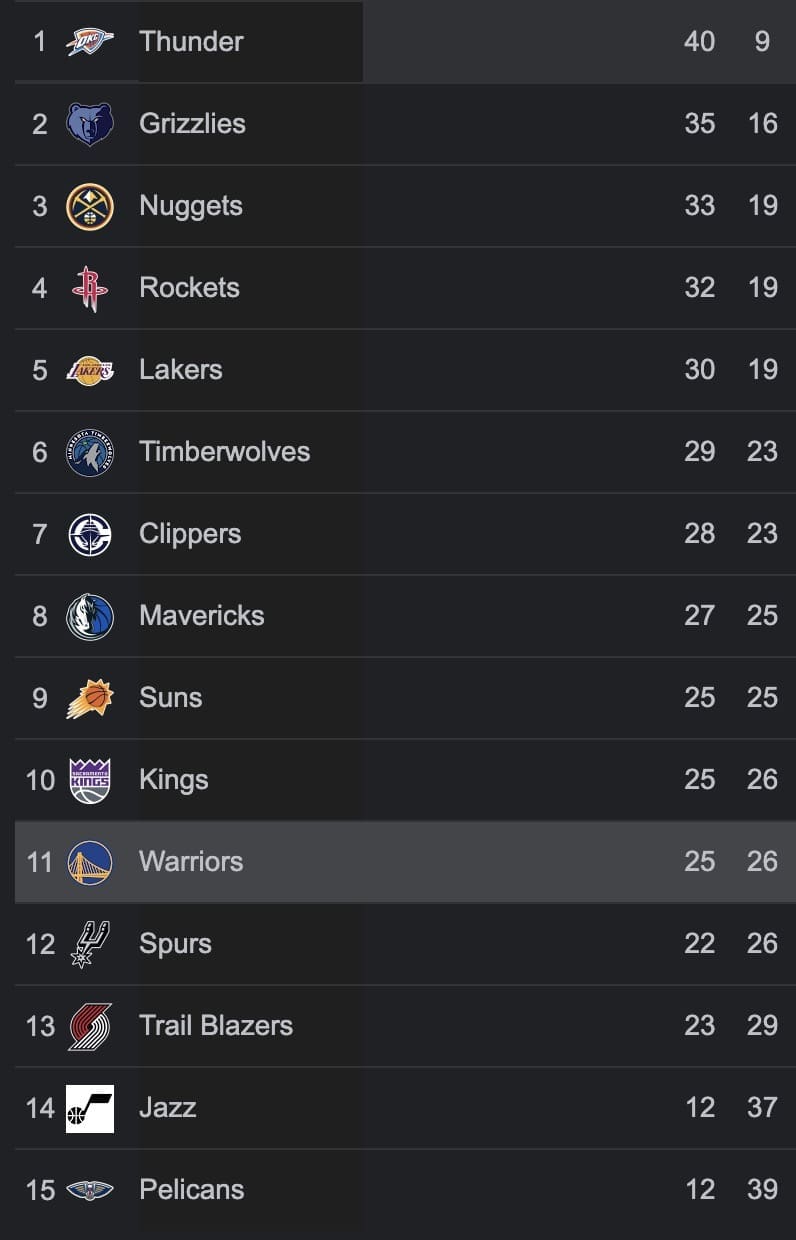Click the Trail Blazers logo

click(x=90, y=1026)
